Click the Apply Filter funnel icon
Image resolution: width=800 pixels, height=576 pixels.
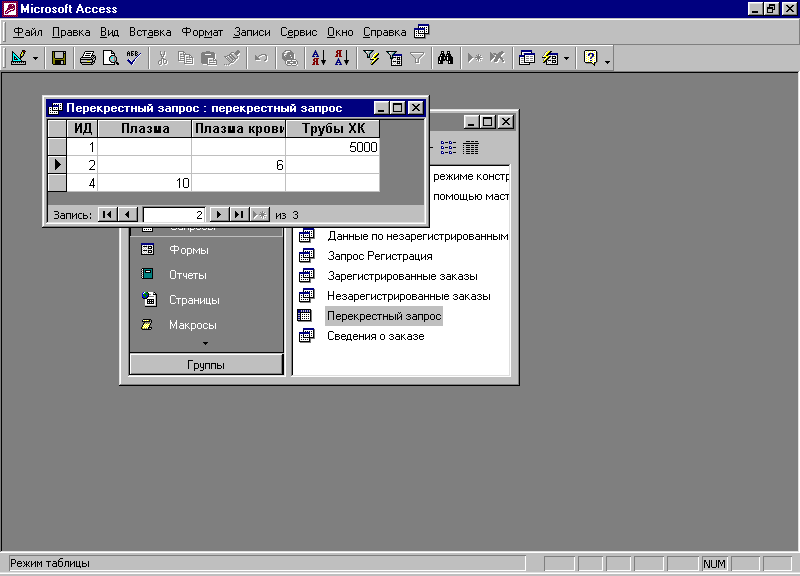tap(417, 58)
